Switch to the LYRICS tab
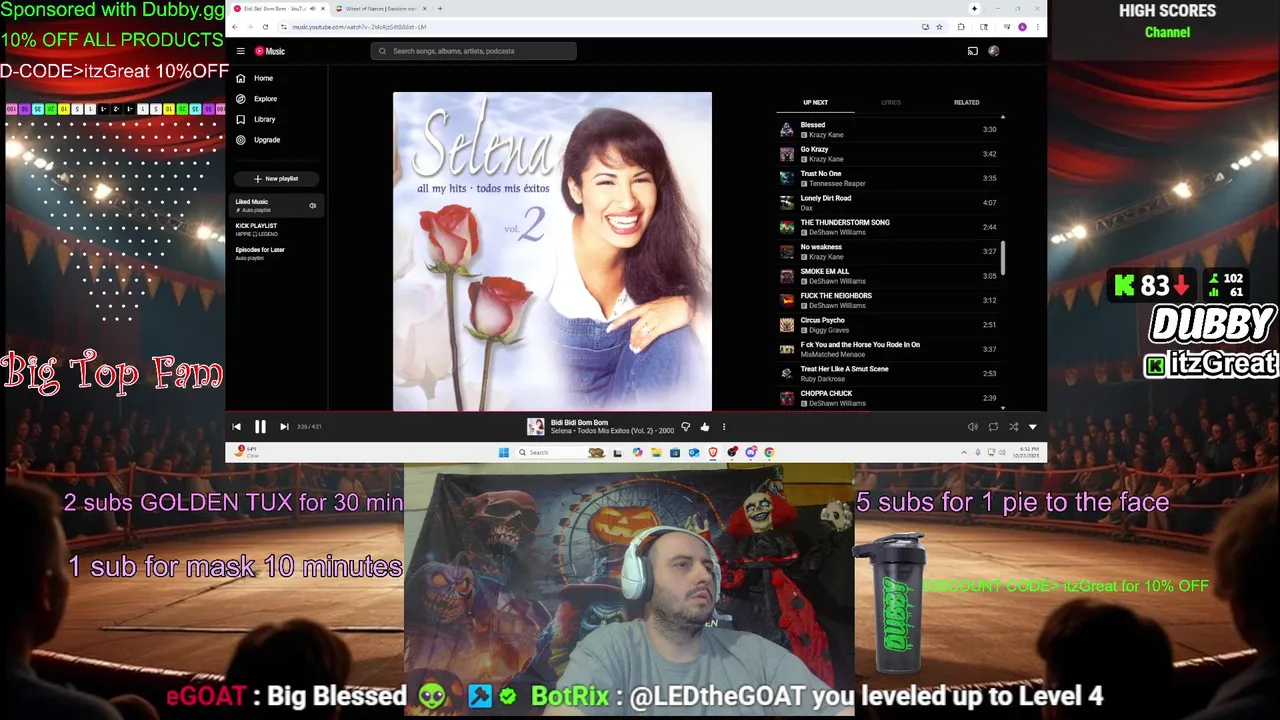 (x=891, y=102)
